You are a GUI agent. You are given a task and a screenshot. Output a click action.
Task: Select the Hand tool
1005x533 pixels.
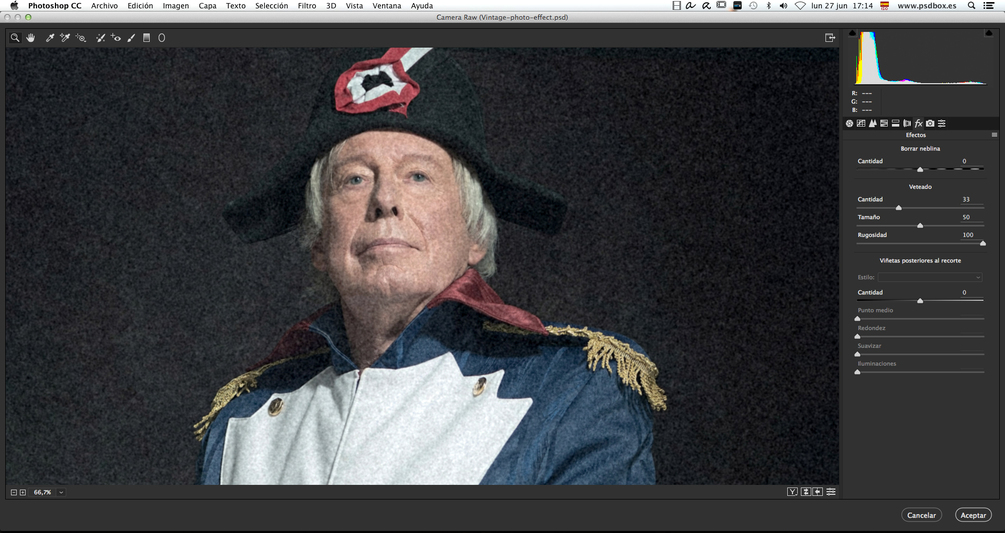point(31,38)
